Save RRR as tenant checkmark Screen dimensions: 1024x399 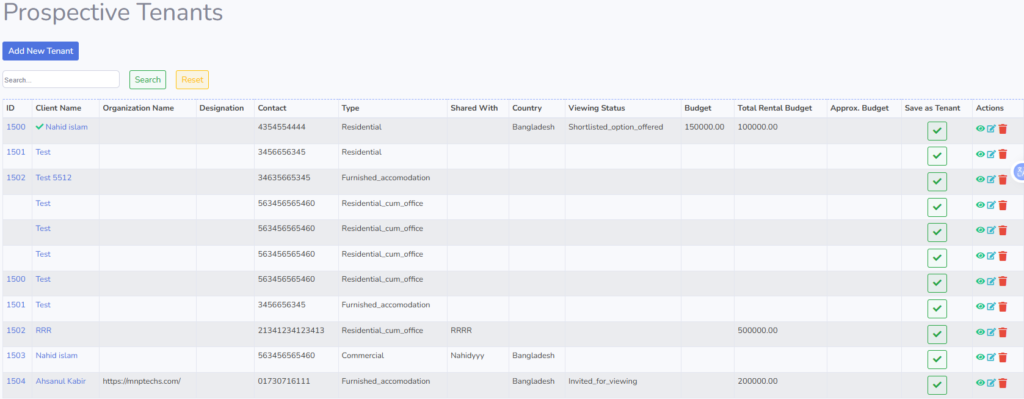[x=936, y=334]
